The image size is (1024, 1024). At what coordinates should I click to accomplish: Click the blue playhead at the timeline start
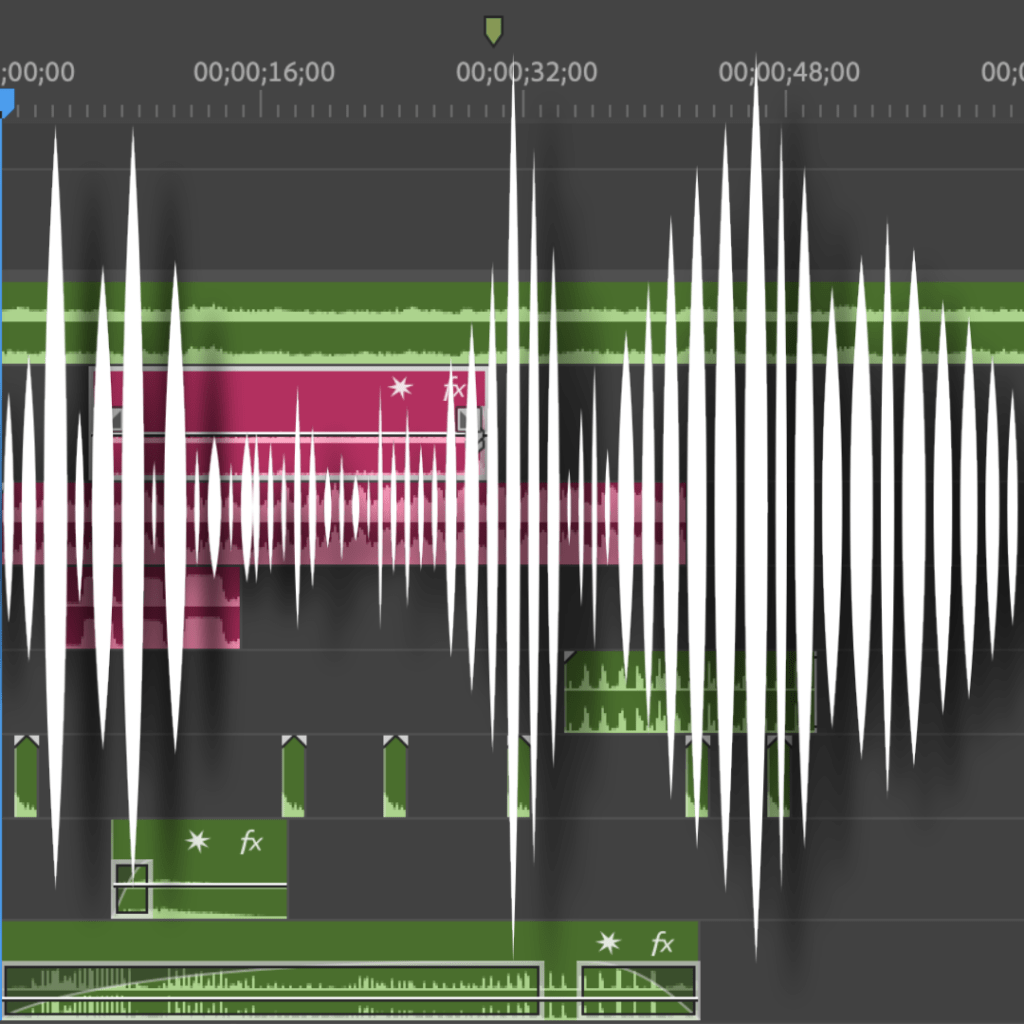(x=6, y=103)
